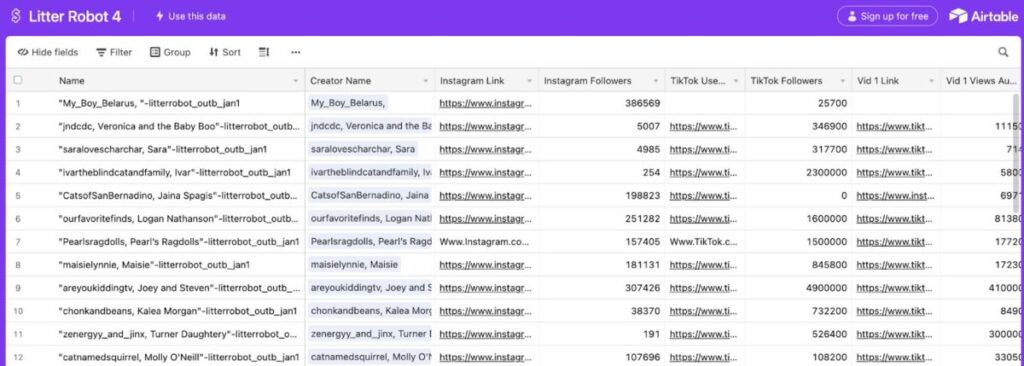Viewport: 1024px width, 366px height.
Task: Open the Instagram Followers column dropdown arrow
Action: click(x=656, y=81)
